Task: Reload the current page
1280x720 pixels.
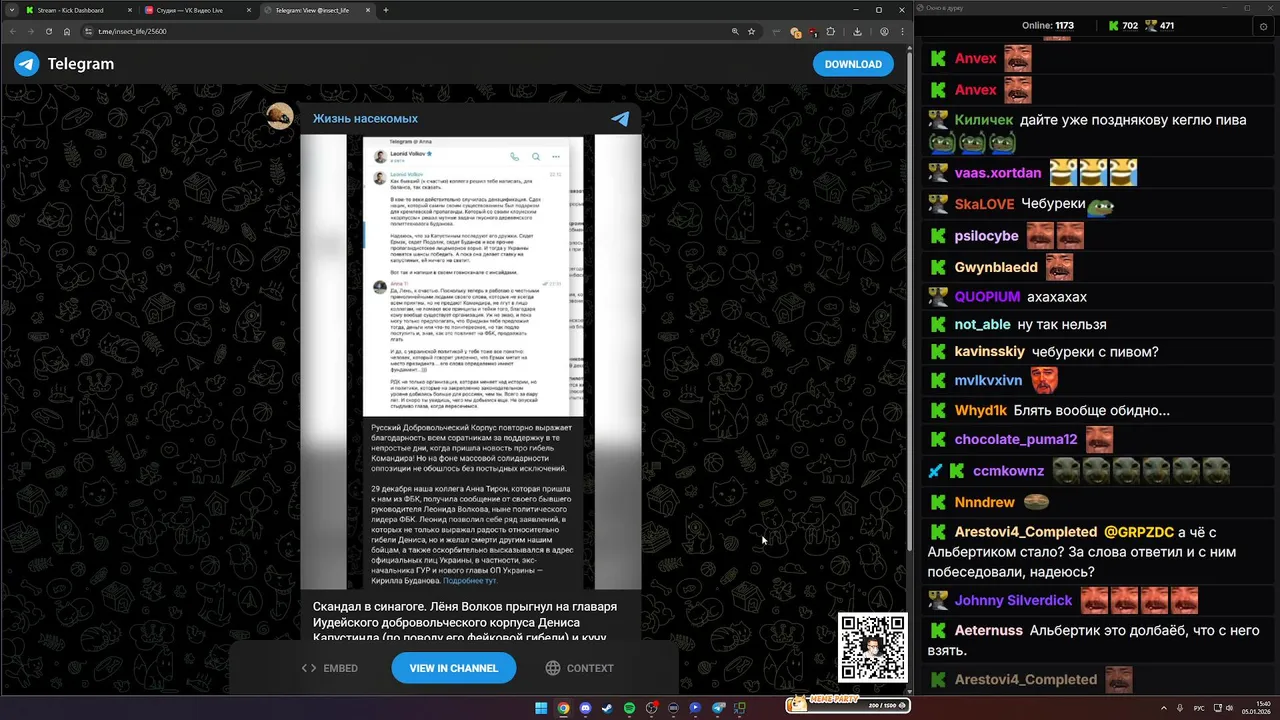Action: click(49, 31)
